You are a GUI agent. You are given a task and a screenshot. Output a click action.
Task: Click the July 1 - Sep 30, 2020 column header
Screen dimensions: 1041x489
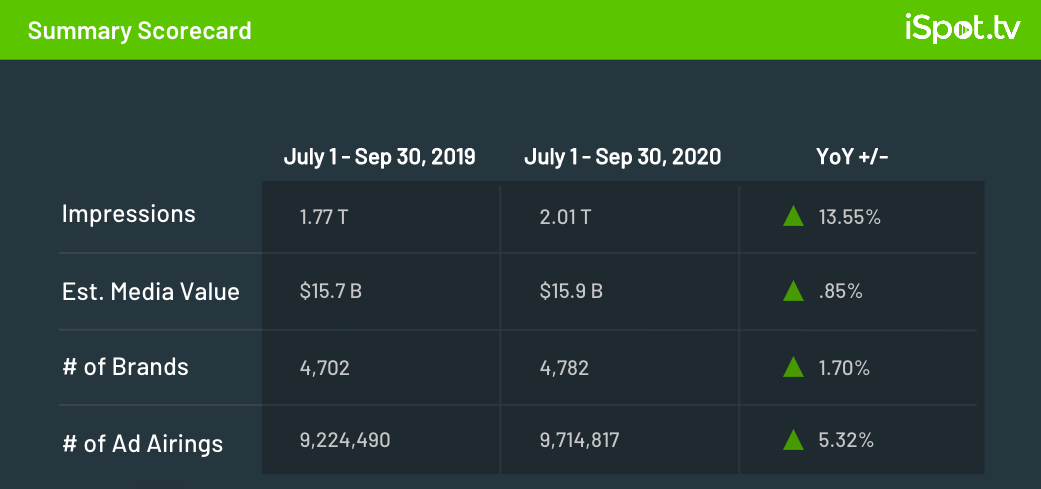pyautogui.click(x=622, y=157)
